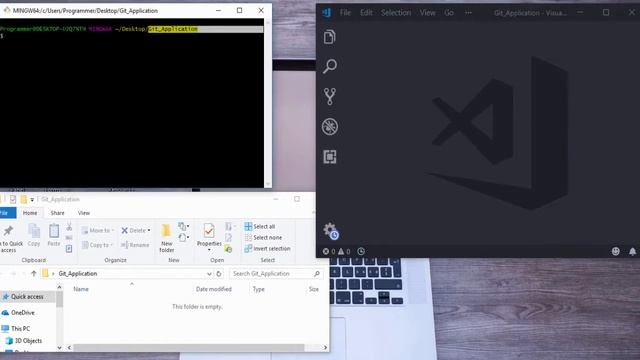
Task: Open notifications bell in VS Code status bar
Action: [632, 251]
